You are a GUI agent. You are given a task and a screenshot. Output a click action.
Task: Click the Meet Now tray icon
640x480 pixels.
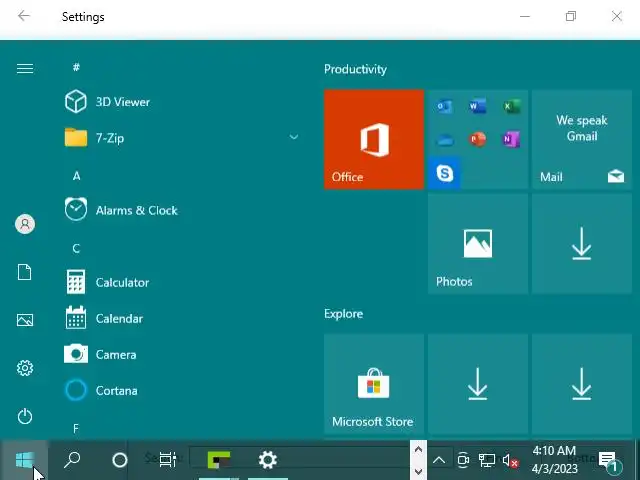(463, 460)
